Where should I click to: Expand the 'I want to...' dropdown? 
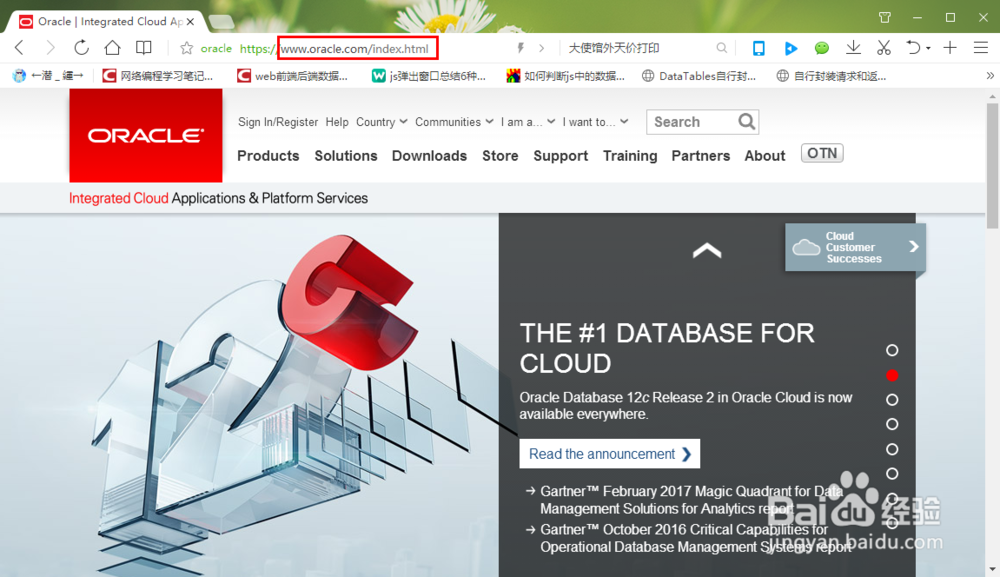pos(596,122)
